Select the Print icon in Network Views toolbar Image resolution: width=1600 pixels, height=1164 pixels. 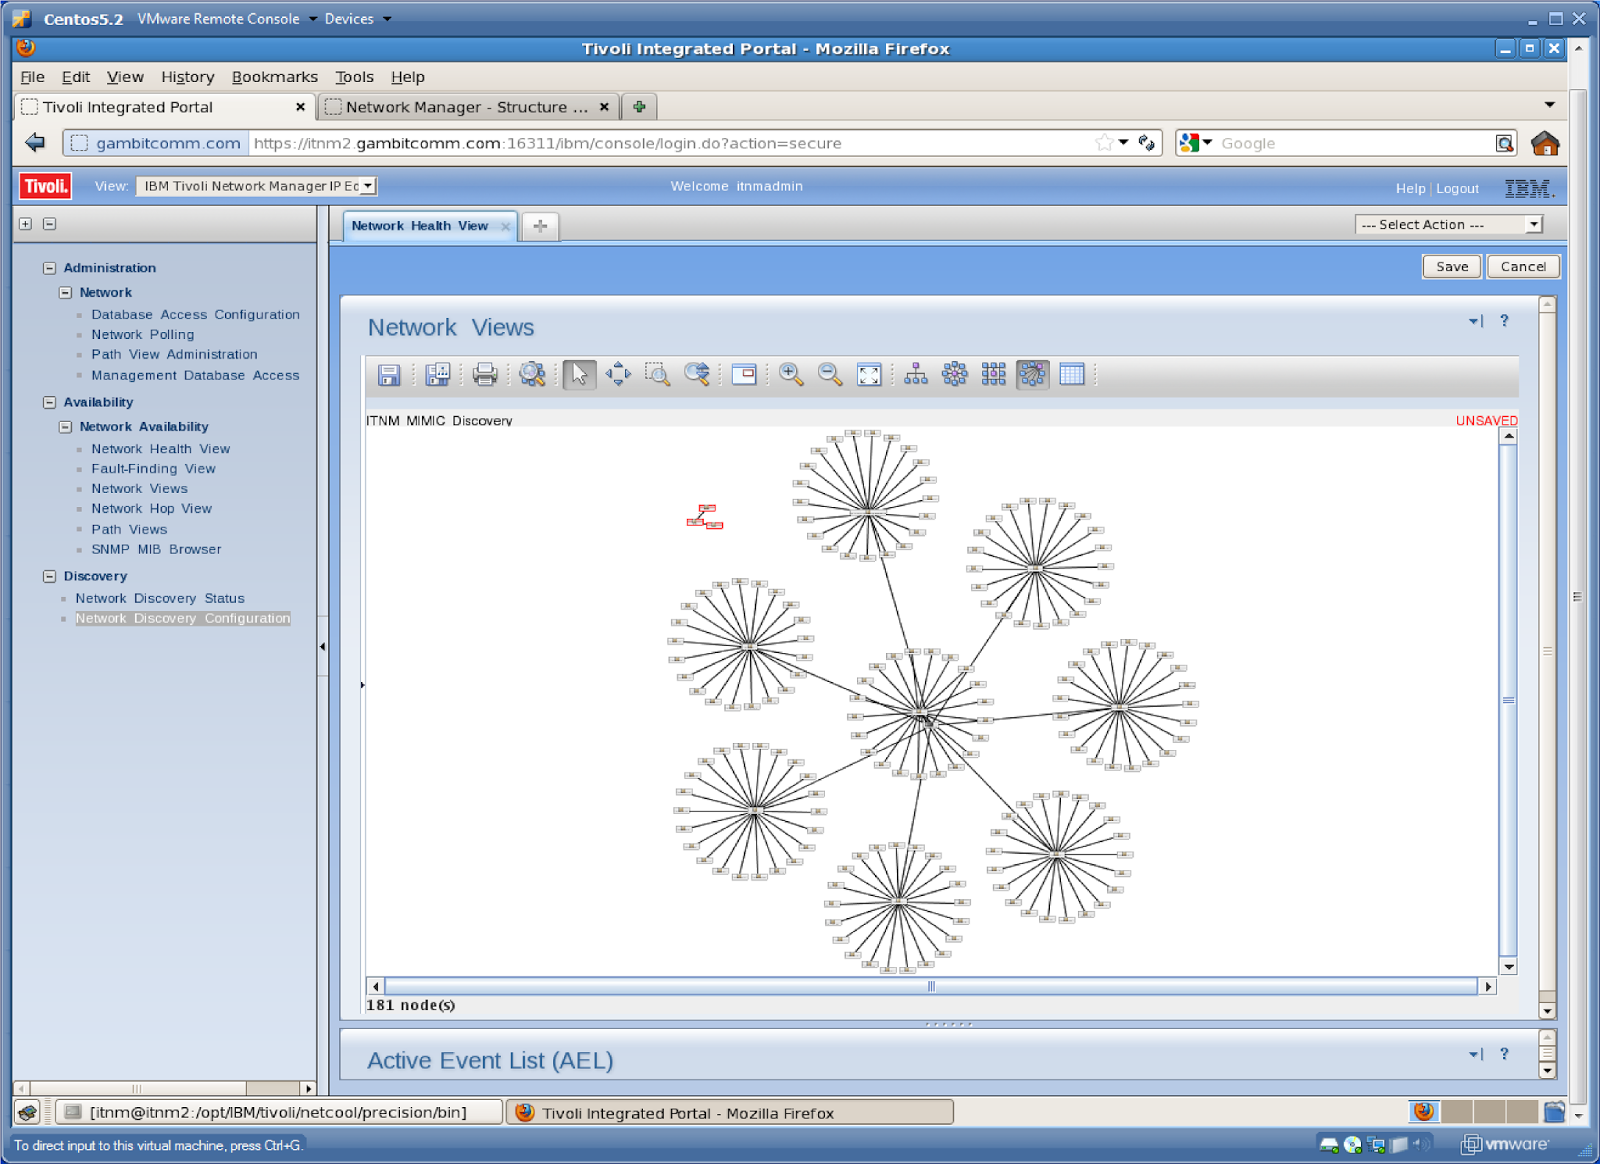point(483,375)
